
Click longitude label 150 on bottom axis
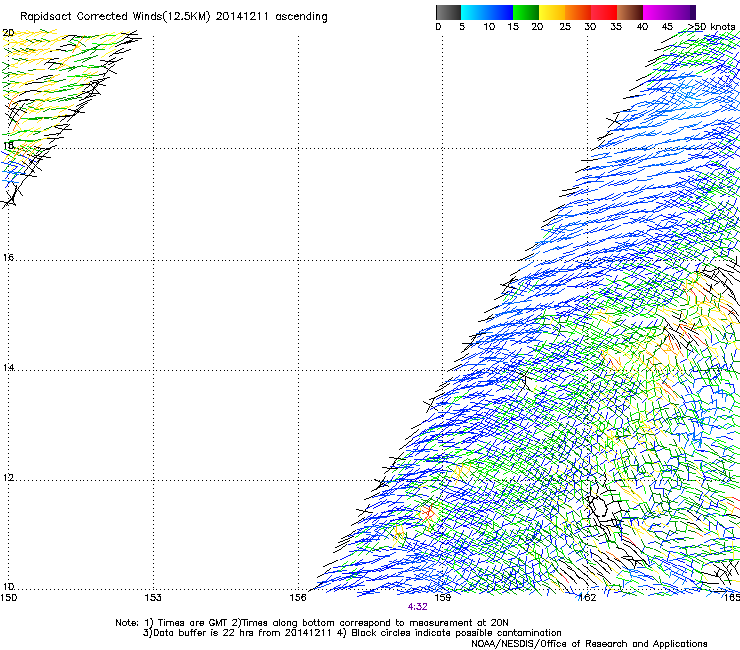pyautogui.click(x=8, y=598)
